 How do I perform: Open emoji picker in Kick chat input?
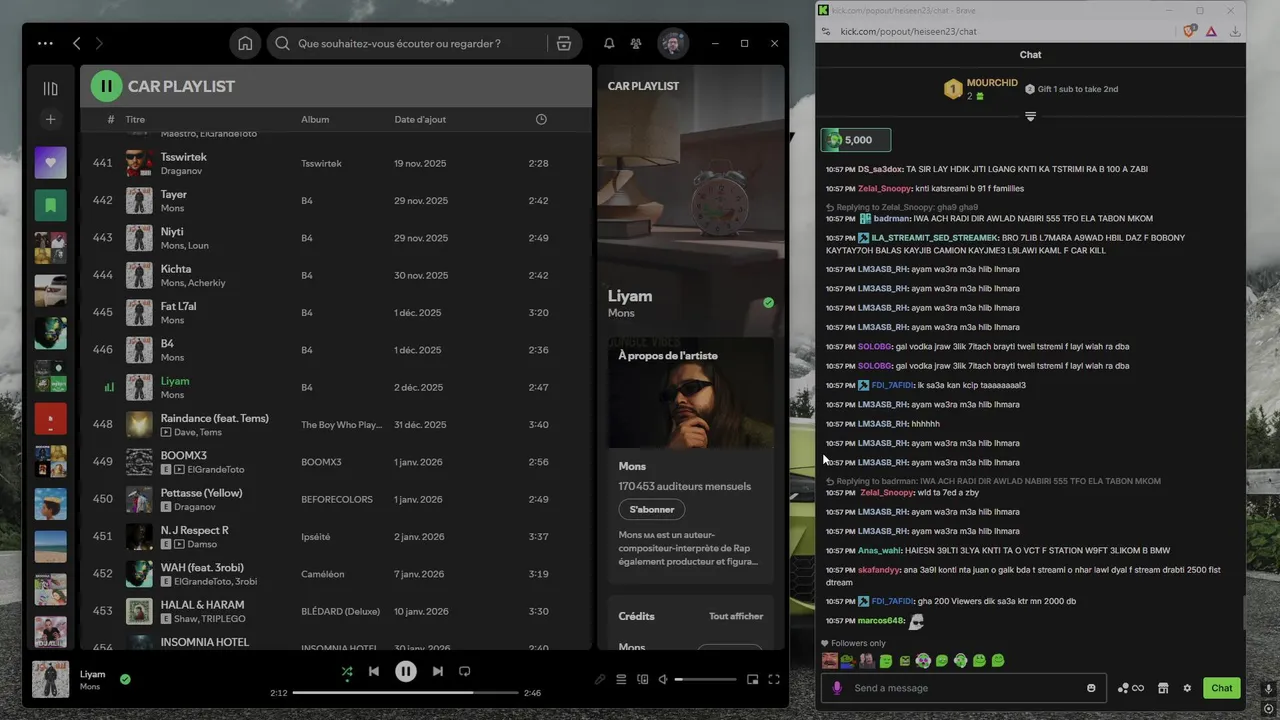click(1091, 688)
